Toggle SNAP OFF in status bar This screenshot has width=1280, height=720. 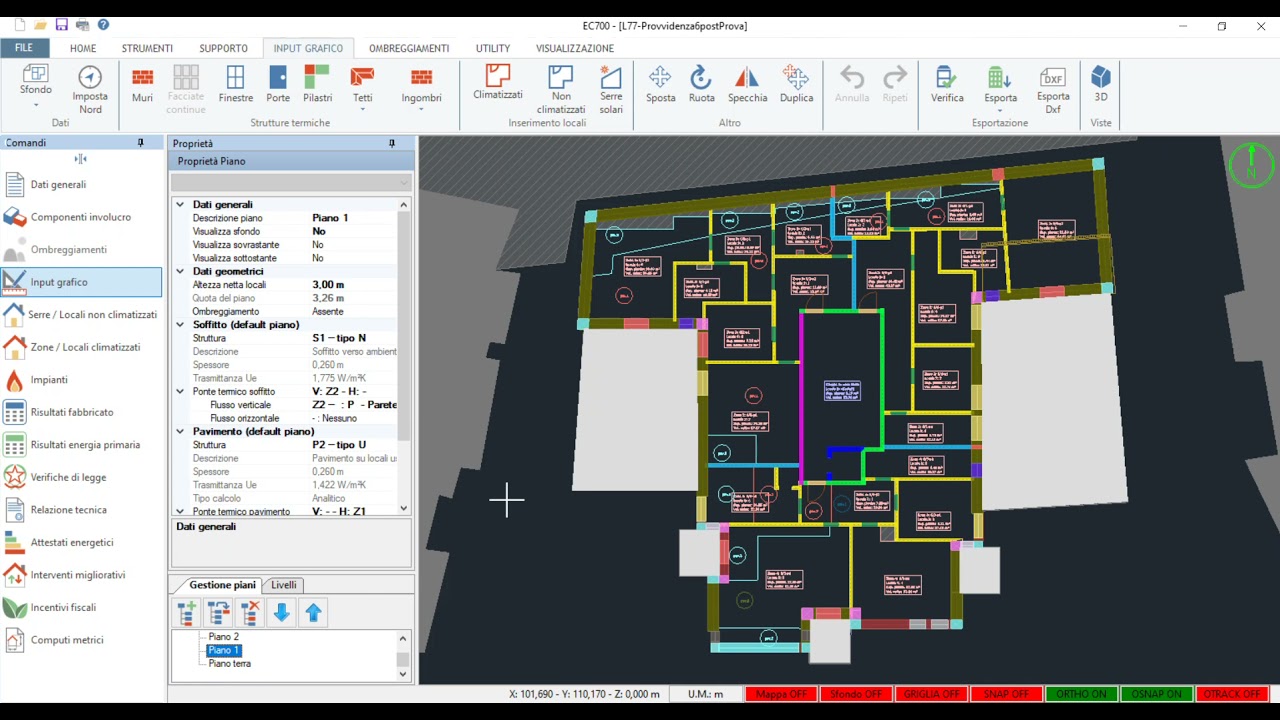click(x=1006, y=694)
